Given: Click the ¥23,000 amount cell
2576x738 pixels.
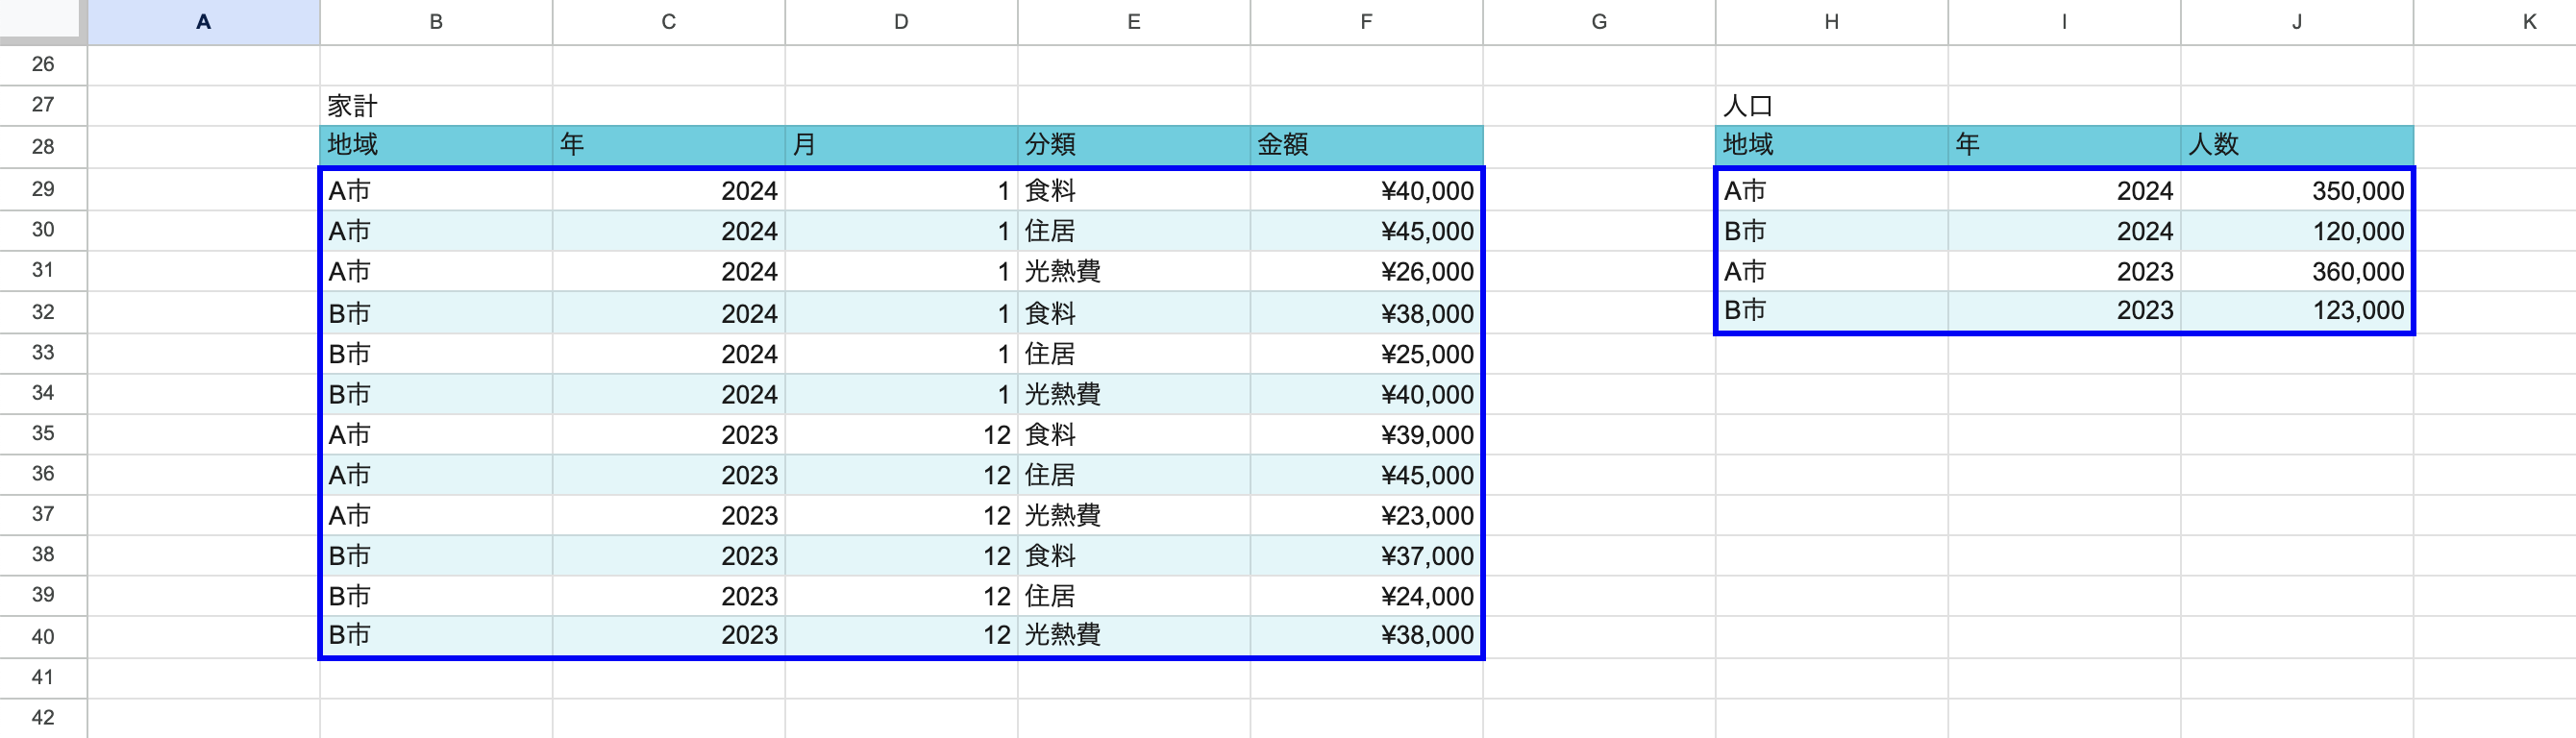Looking at the screenshot, I should tap(1365, 516).
